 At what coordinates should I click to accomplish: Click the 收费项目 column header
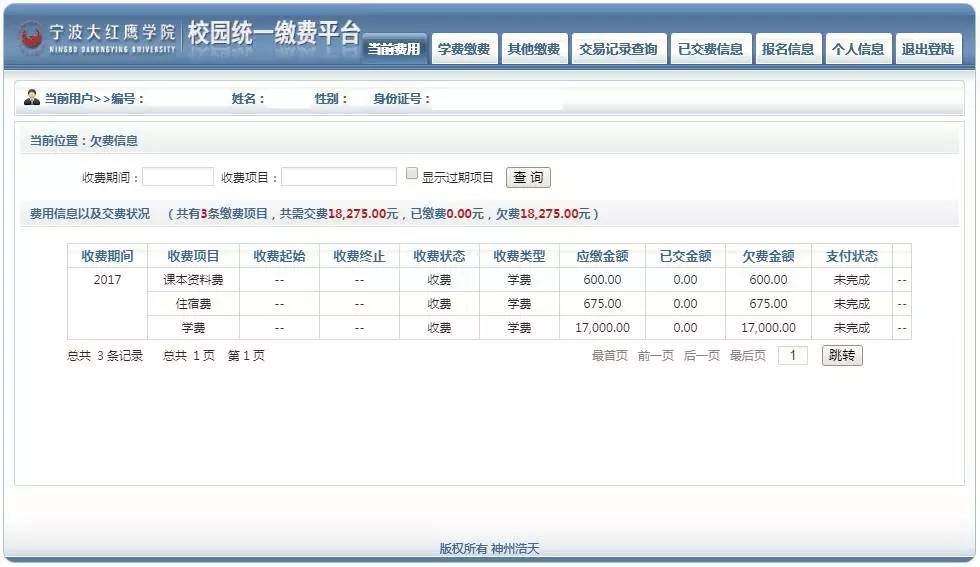[x=193, y=256]
